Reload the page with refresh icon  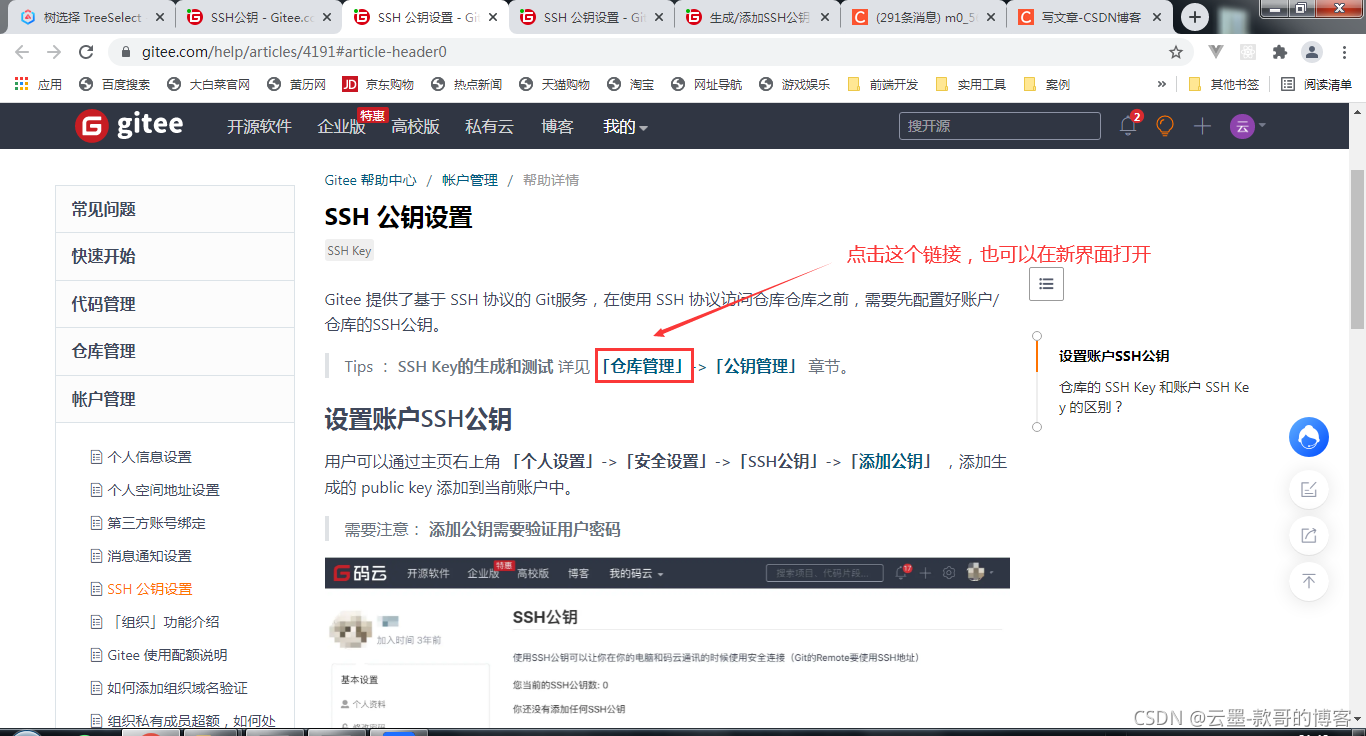[x=86, y=52]
